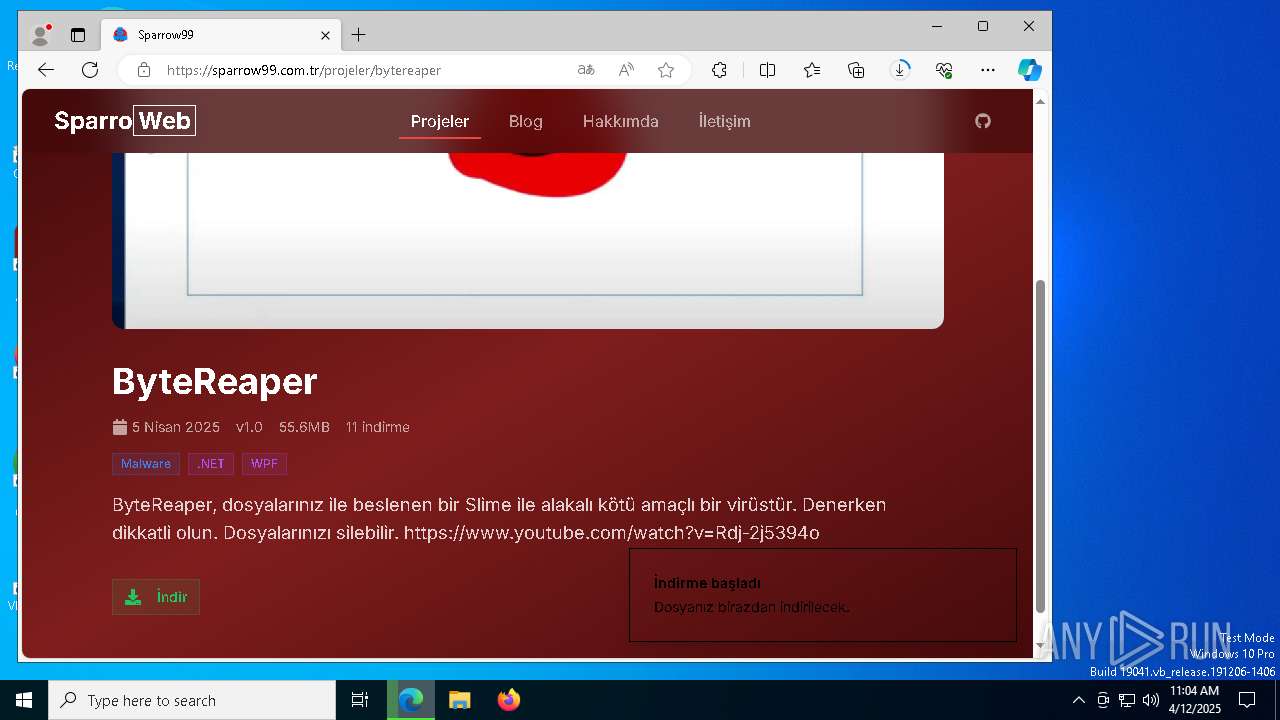
Task: View site information lock icon
Action: click(x=144, y=70)
